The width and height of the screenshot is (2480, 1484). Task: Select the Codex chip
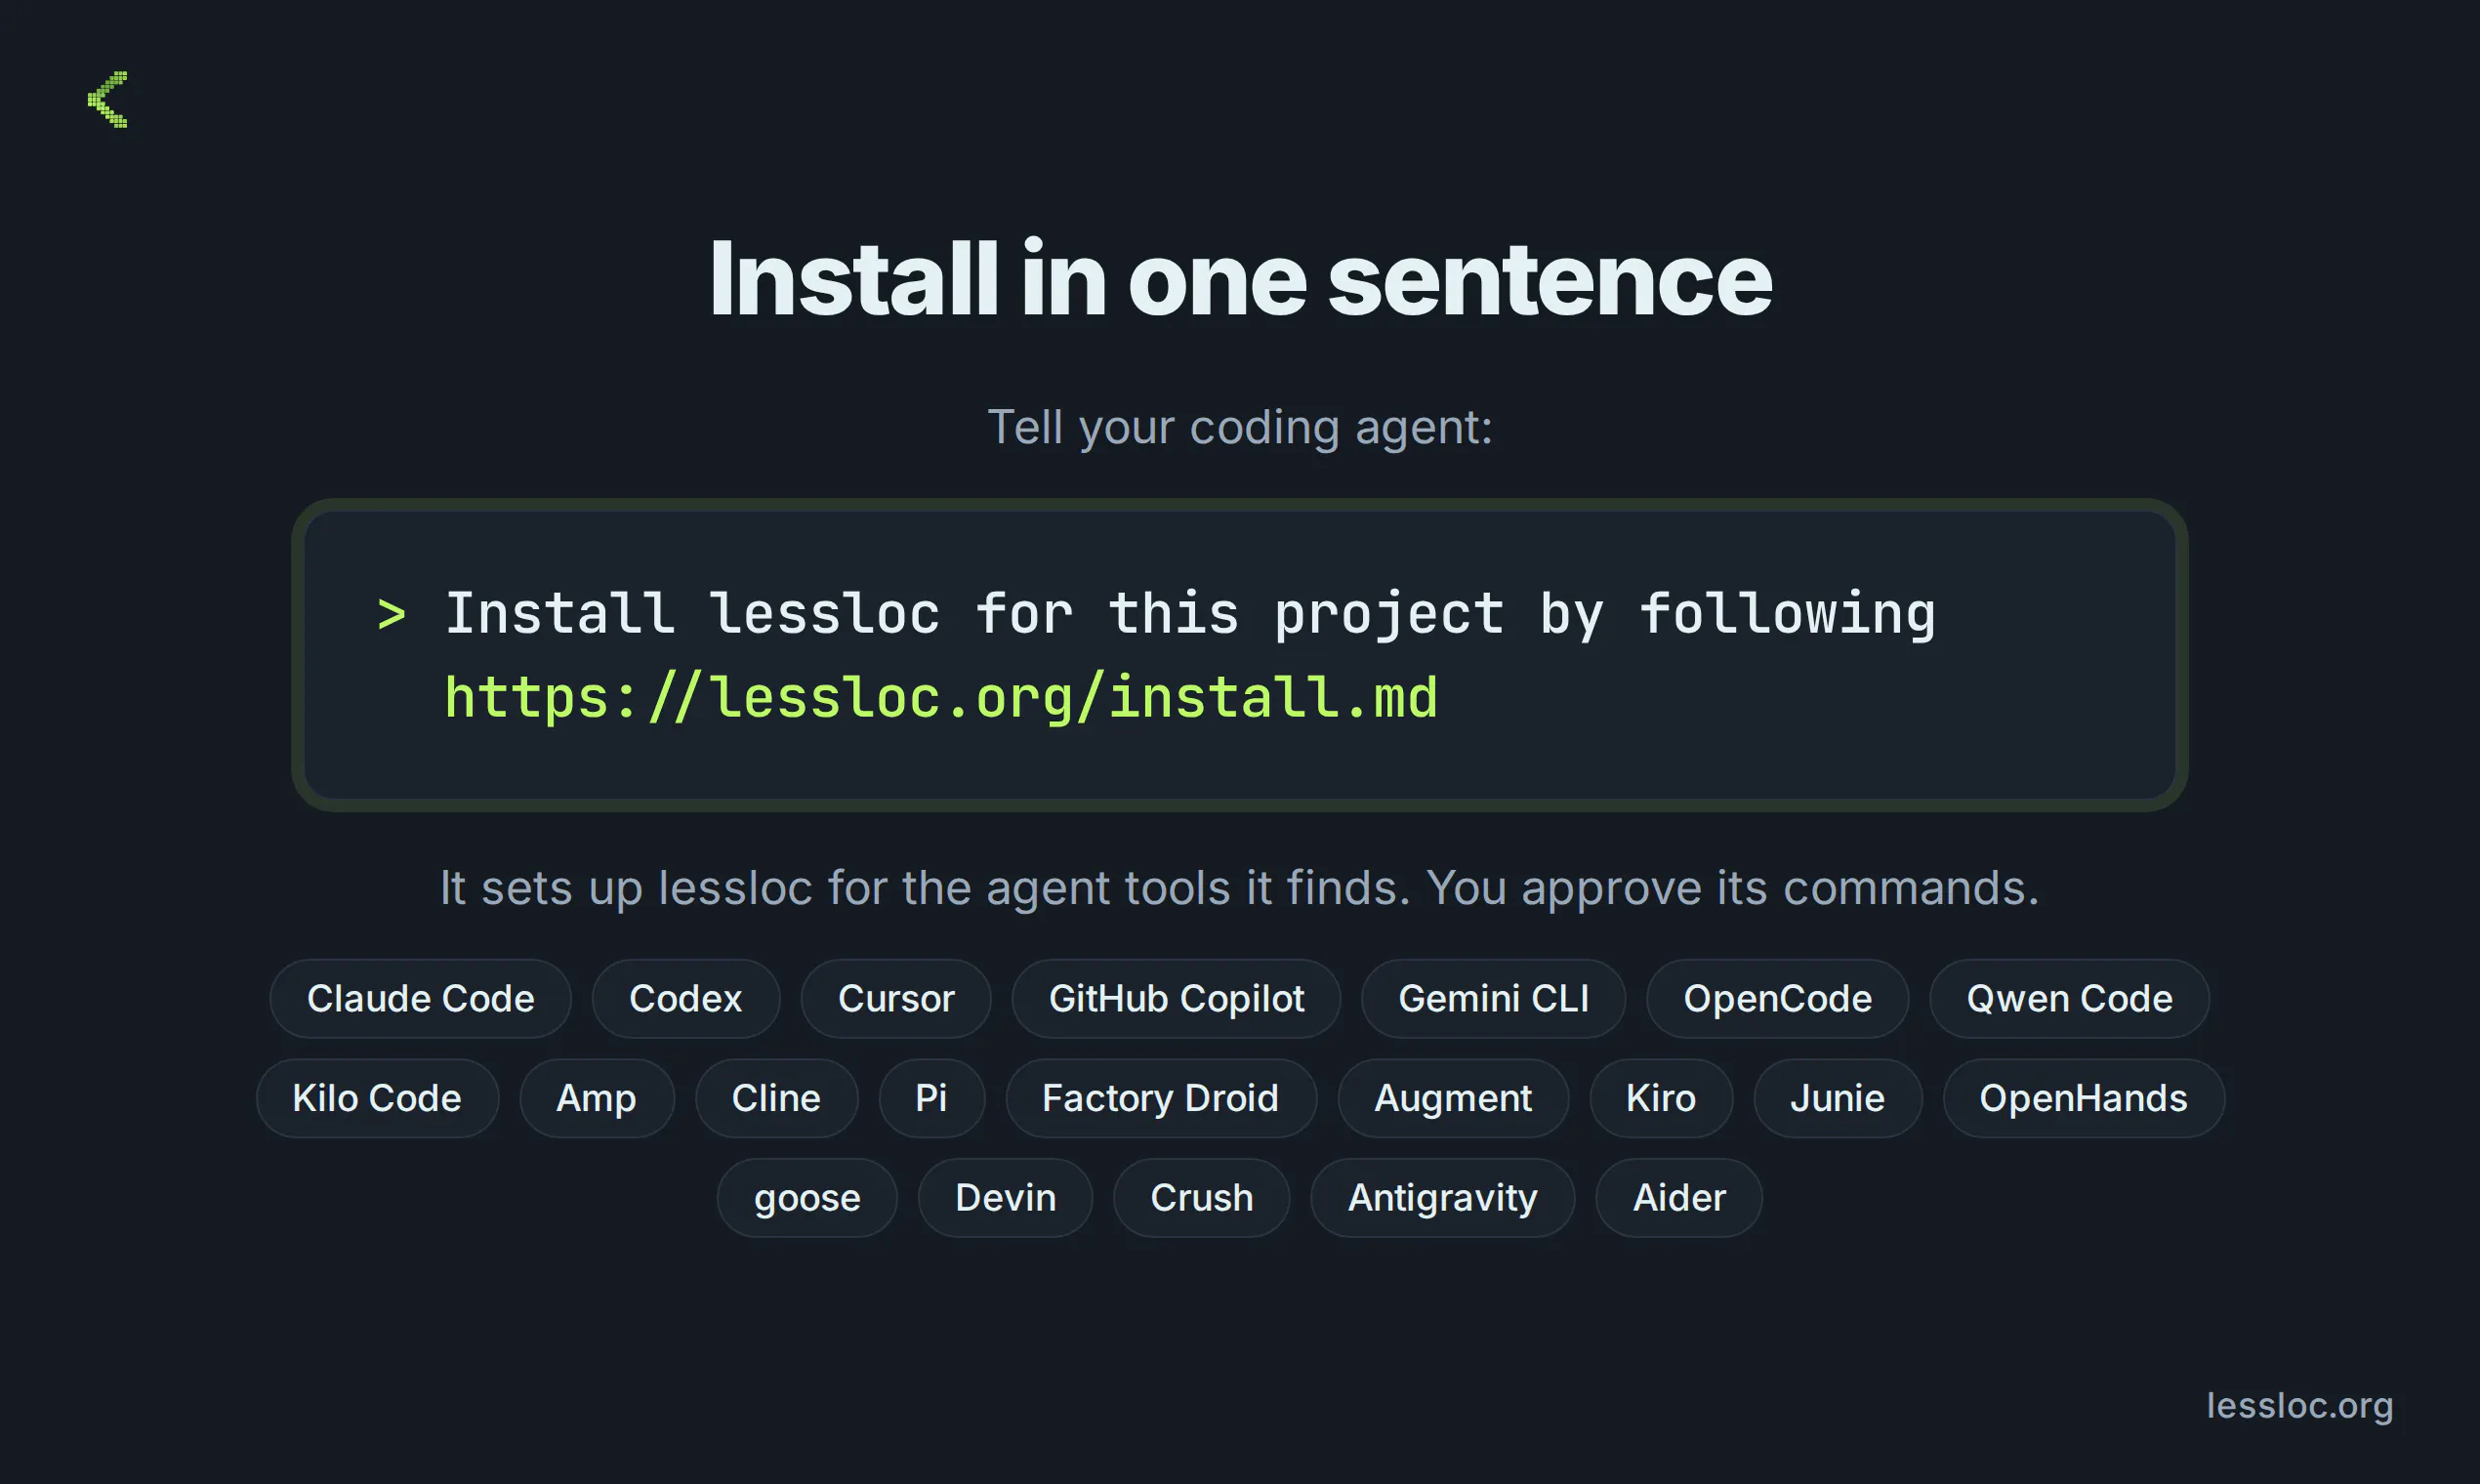[x=685, y=998]
